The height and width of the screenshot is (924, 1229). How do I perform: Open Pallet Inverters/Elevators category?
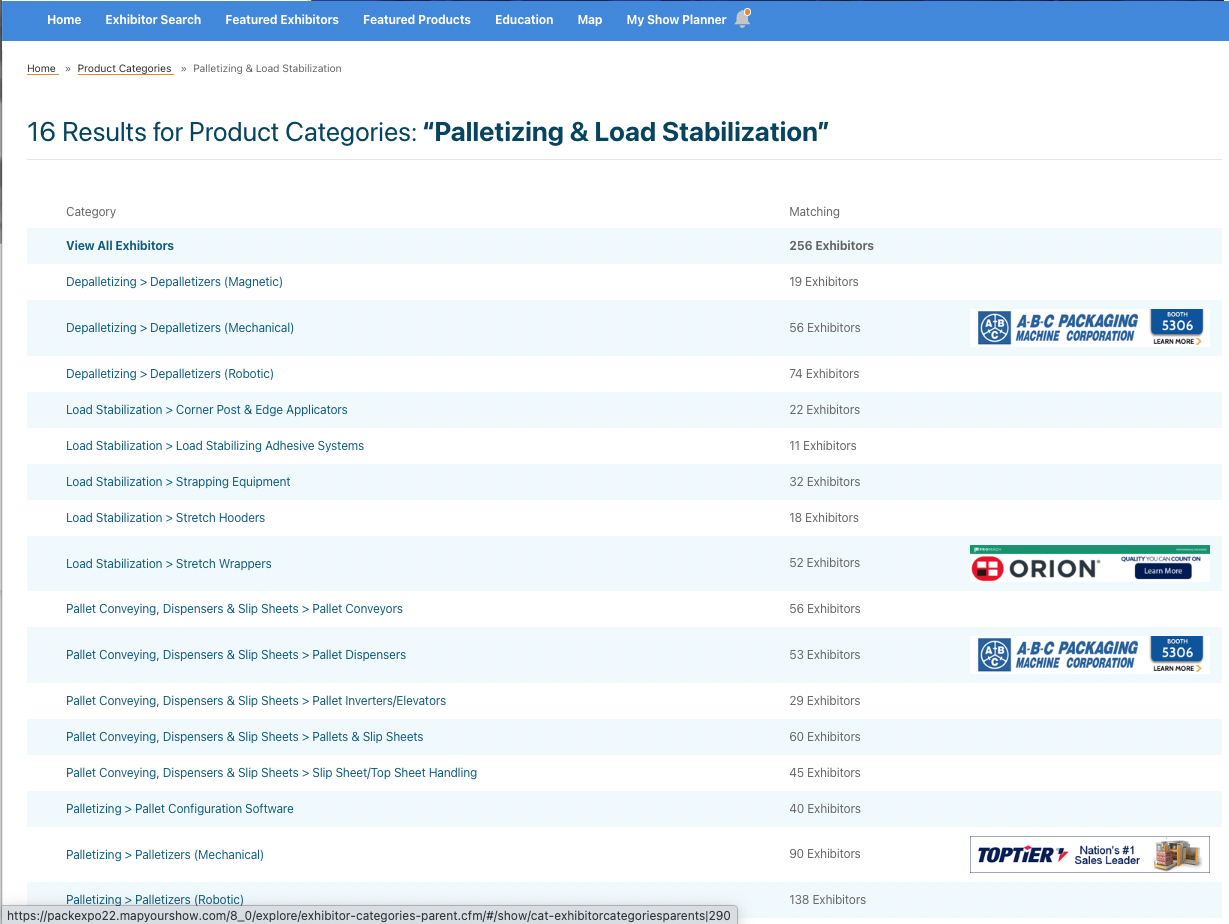[256, 700]
